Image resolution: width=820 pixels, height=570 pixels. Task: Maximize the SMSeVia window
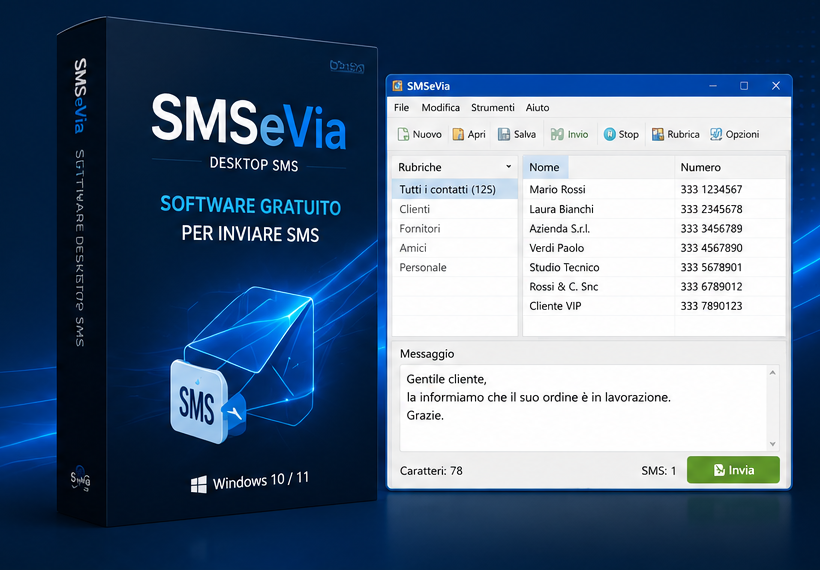click(x=744, y=86)
